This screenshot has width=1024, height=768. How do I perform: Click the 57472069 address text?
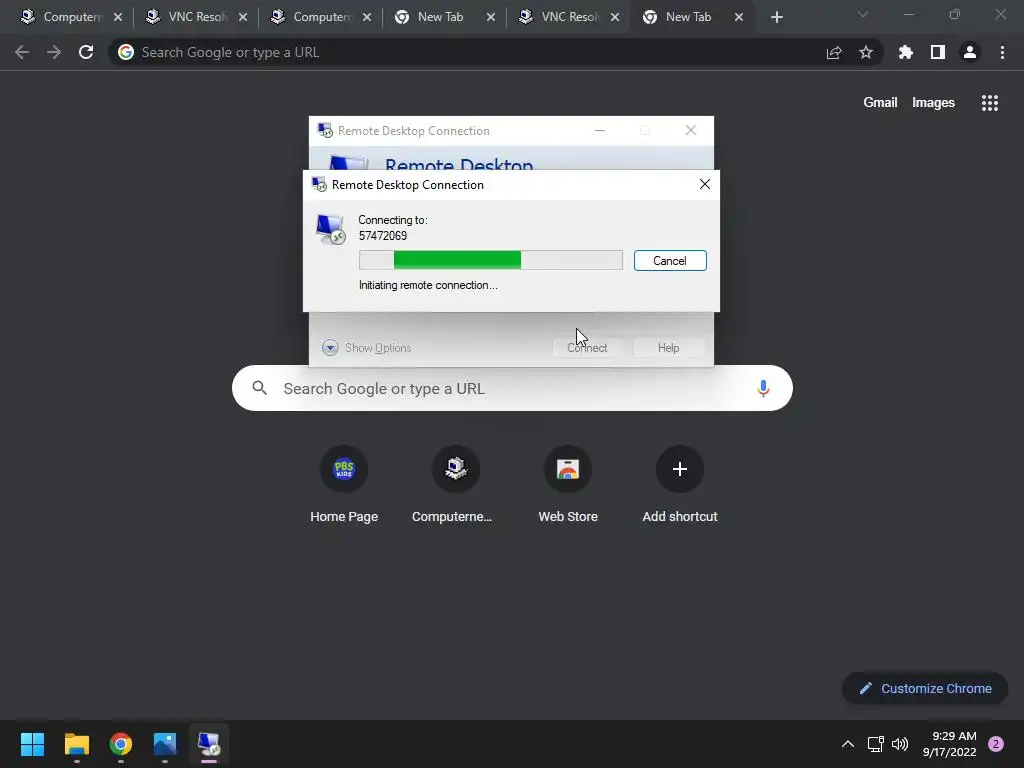[x=383, y=236]
